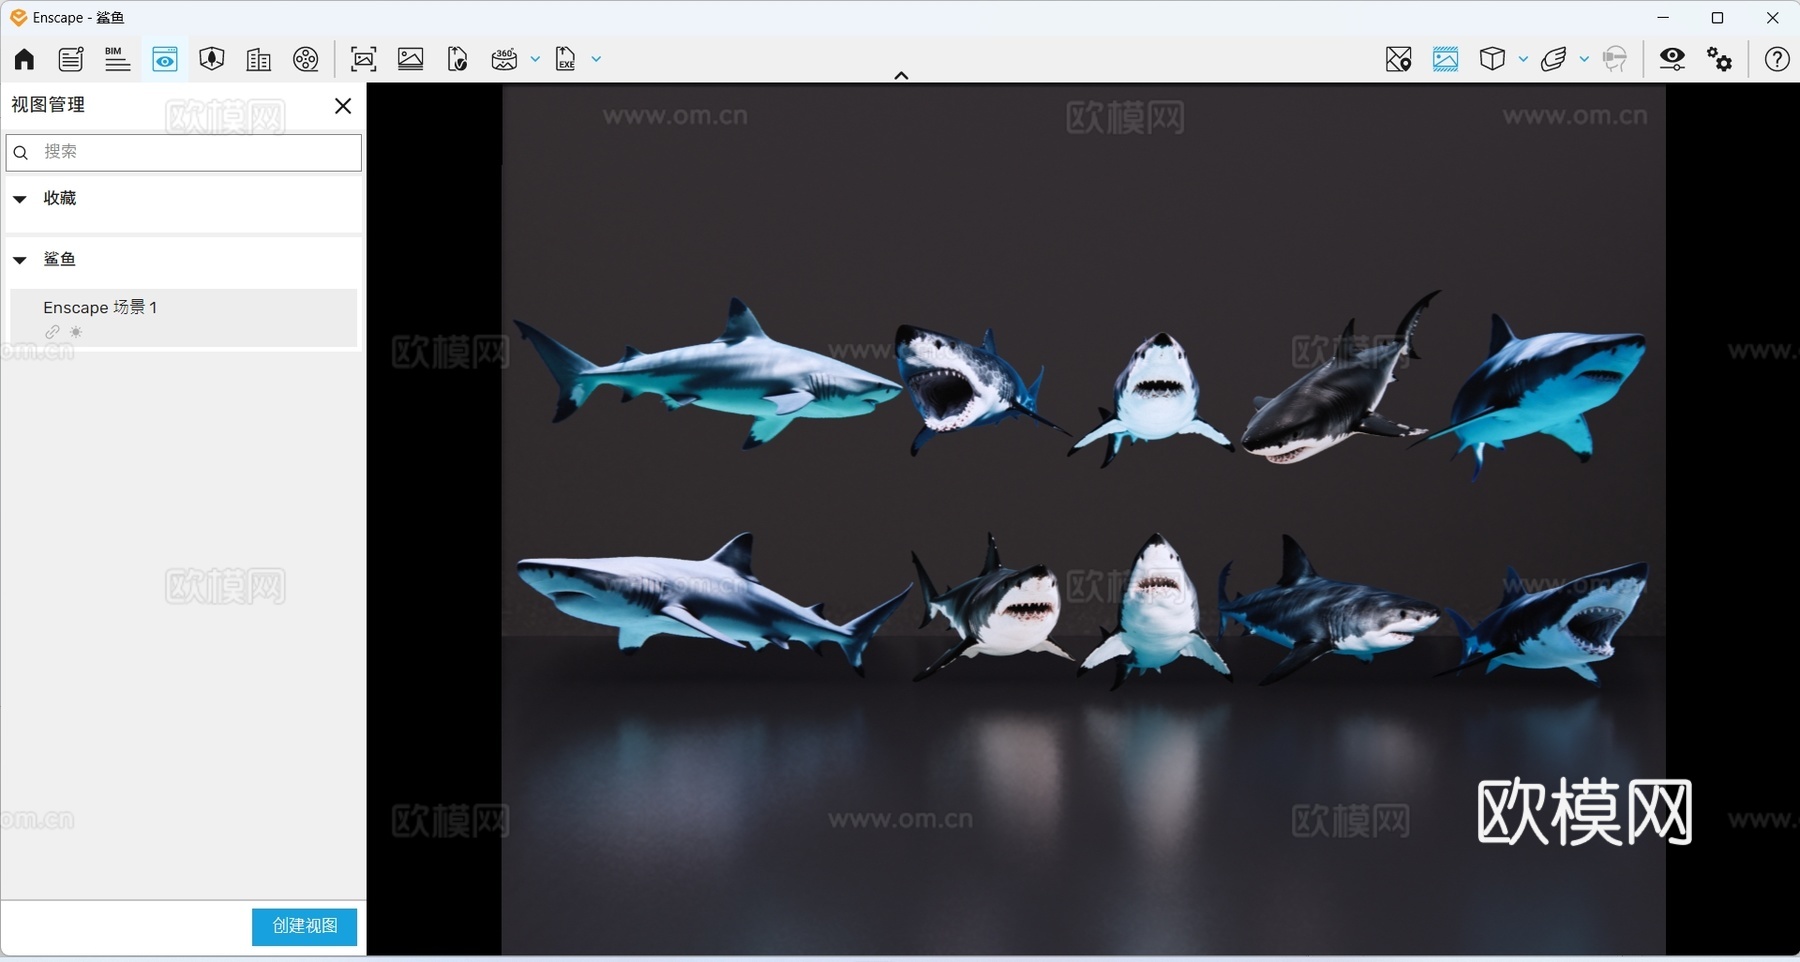Click the export video file icon
Screen dimensions: 1800x962
[458, 59]
